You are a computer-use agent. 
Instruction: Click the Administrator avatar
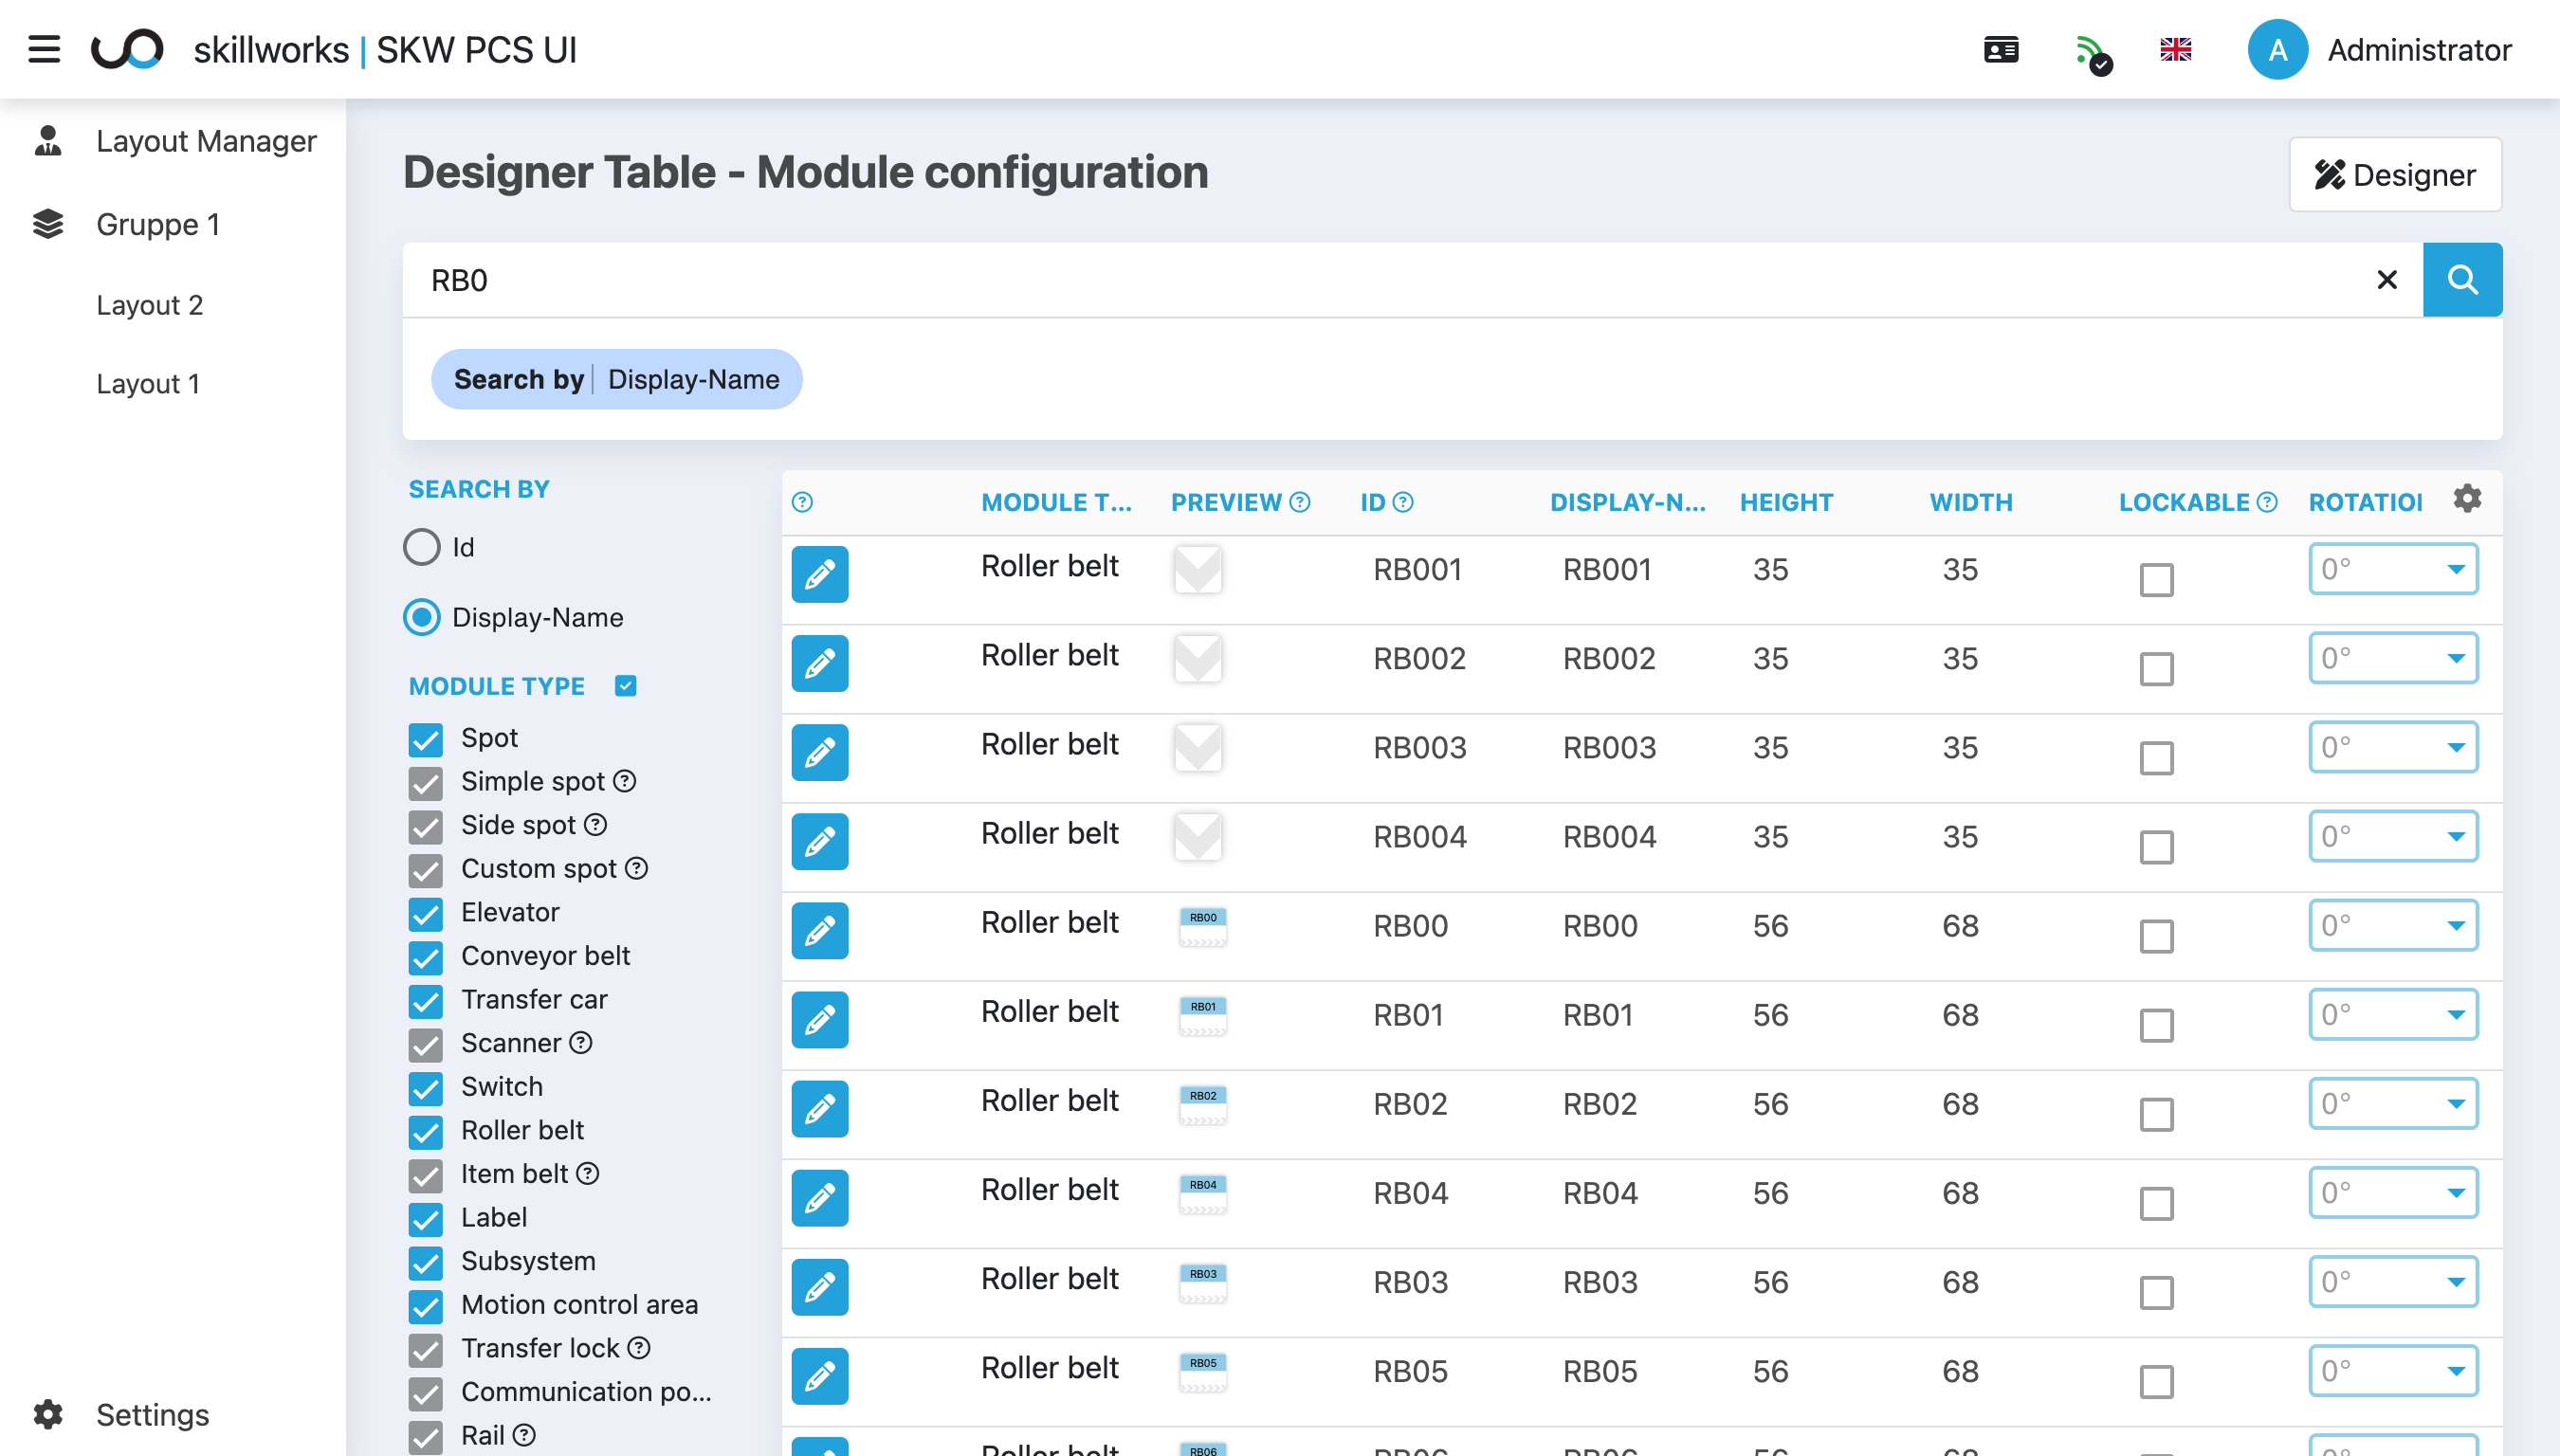tap(2277, 49)
